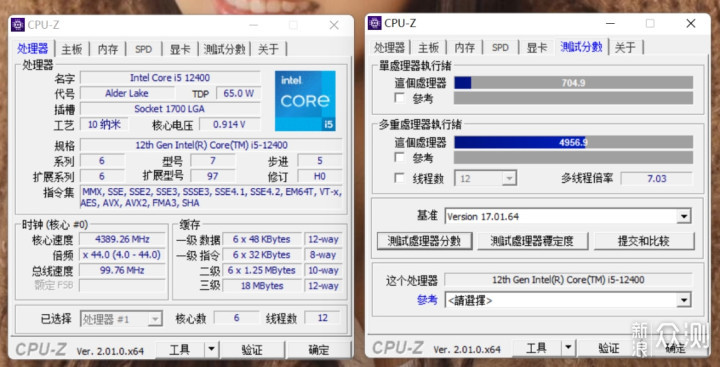
Task: Open the 内存 tab in left window
Action: pyautogui.click(x=108, y=49)
